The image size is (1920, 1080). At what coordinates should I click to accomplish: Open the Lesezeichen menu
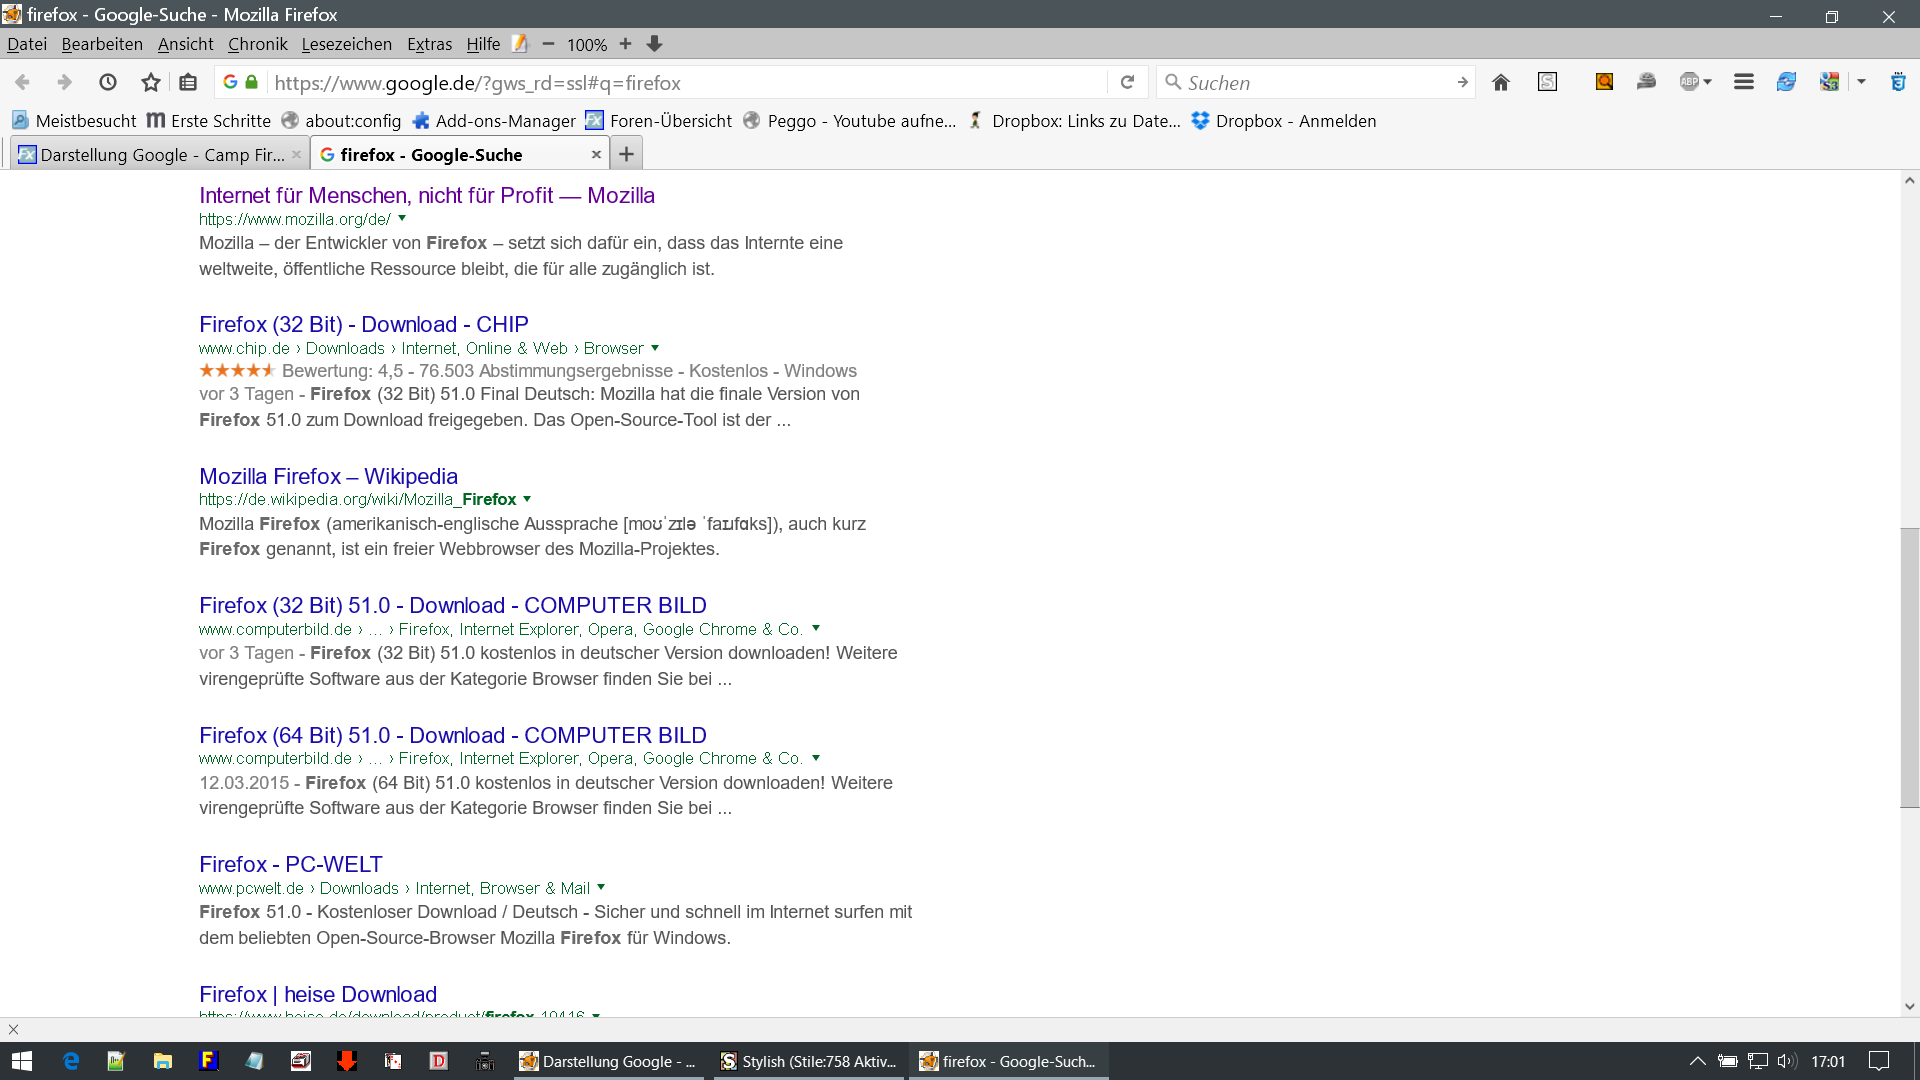coord(346,44)
